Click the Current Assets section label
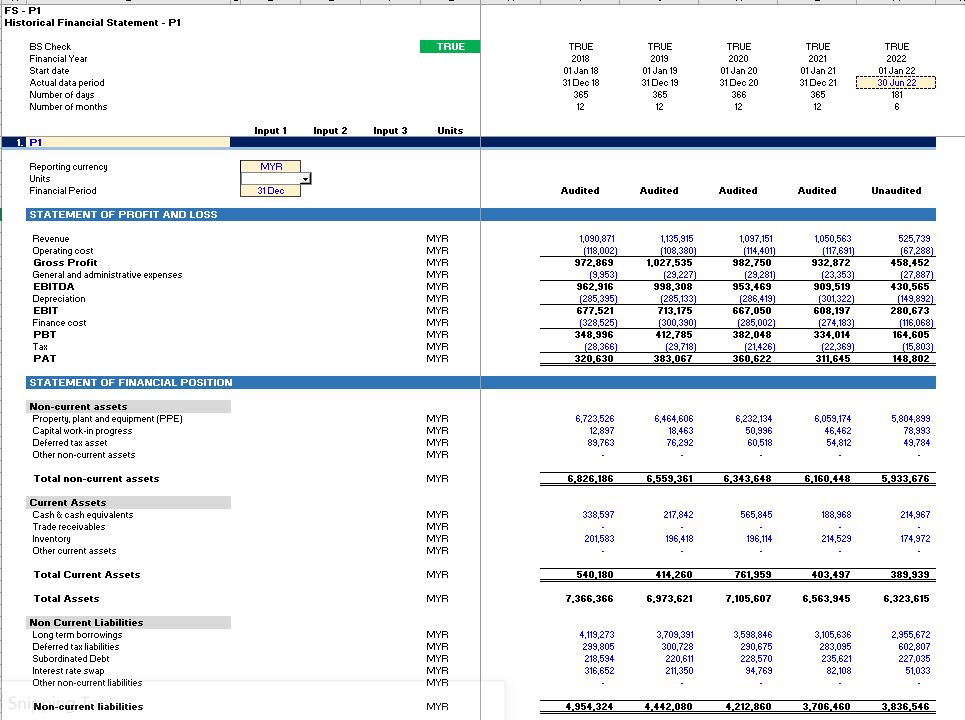The image size is (965, 720). [68, 503]
